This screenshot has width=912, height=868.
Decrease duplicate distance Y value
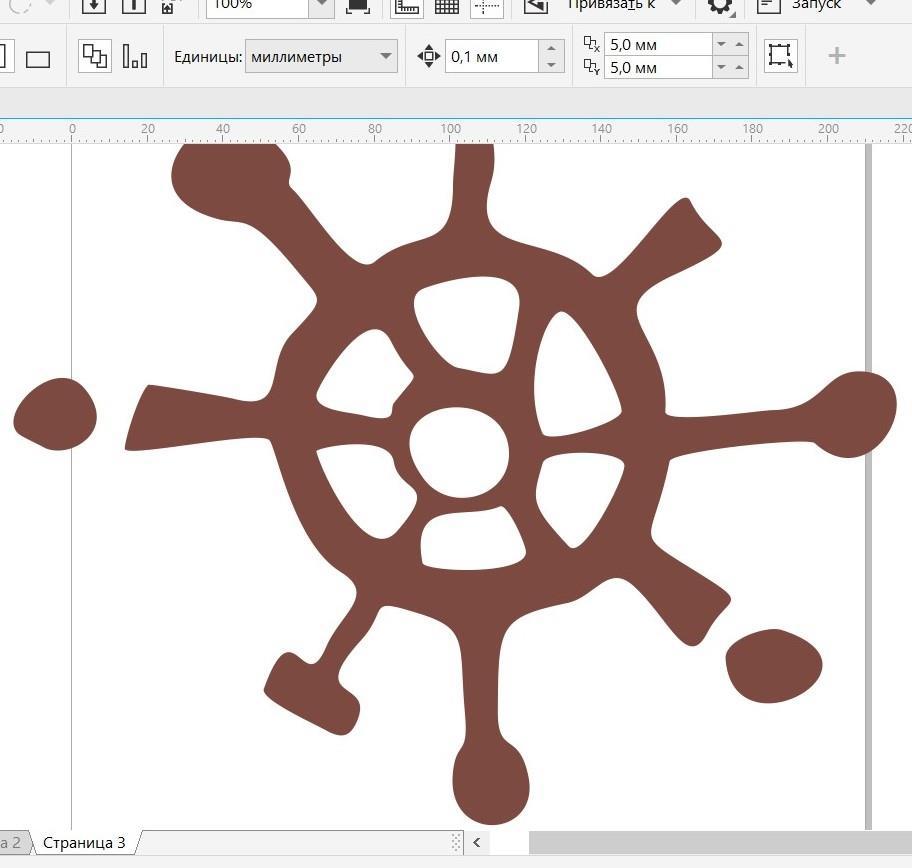tap(722, 67)
